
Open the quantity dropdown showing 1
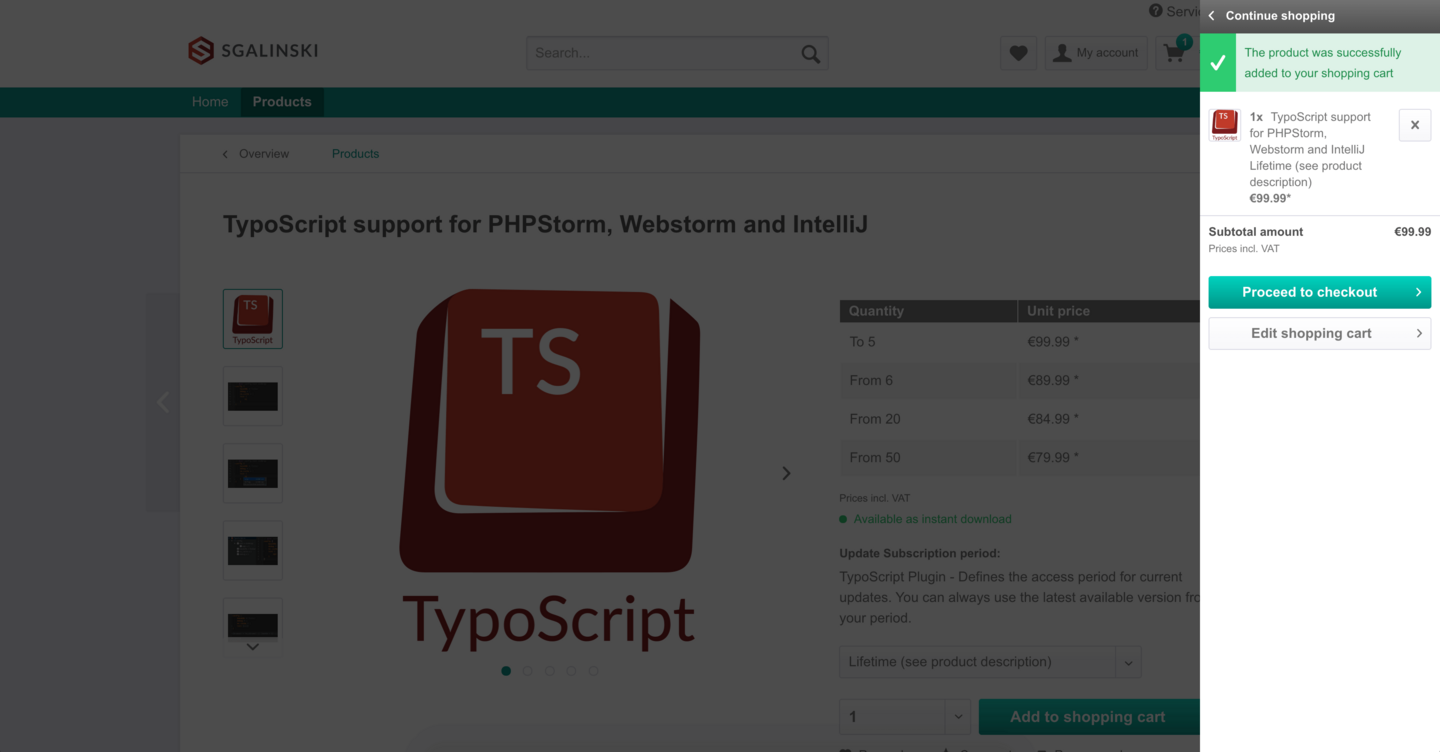[905, 717]
